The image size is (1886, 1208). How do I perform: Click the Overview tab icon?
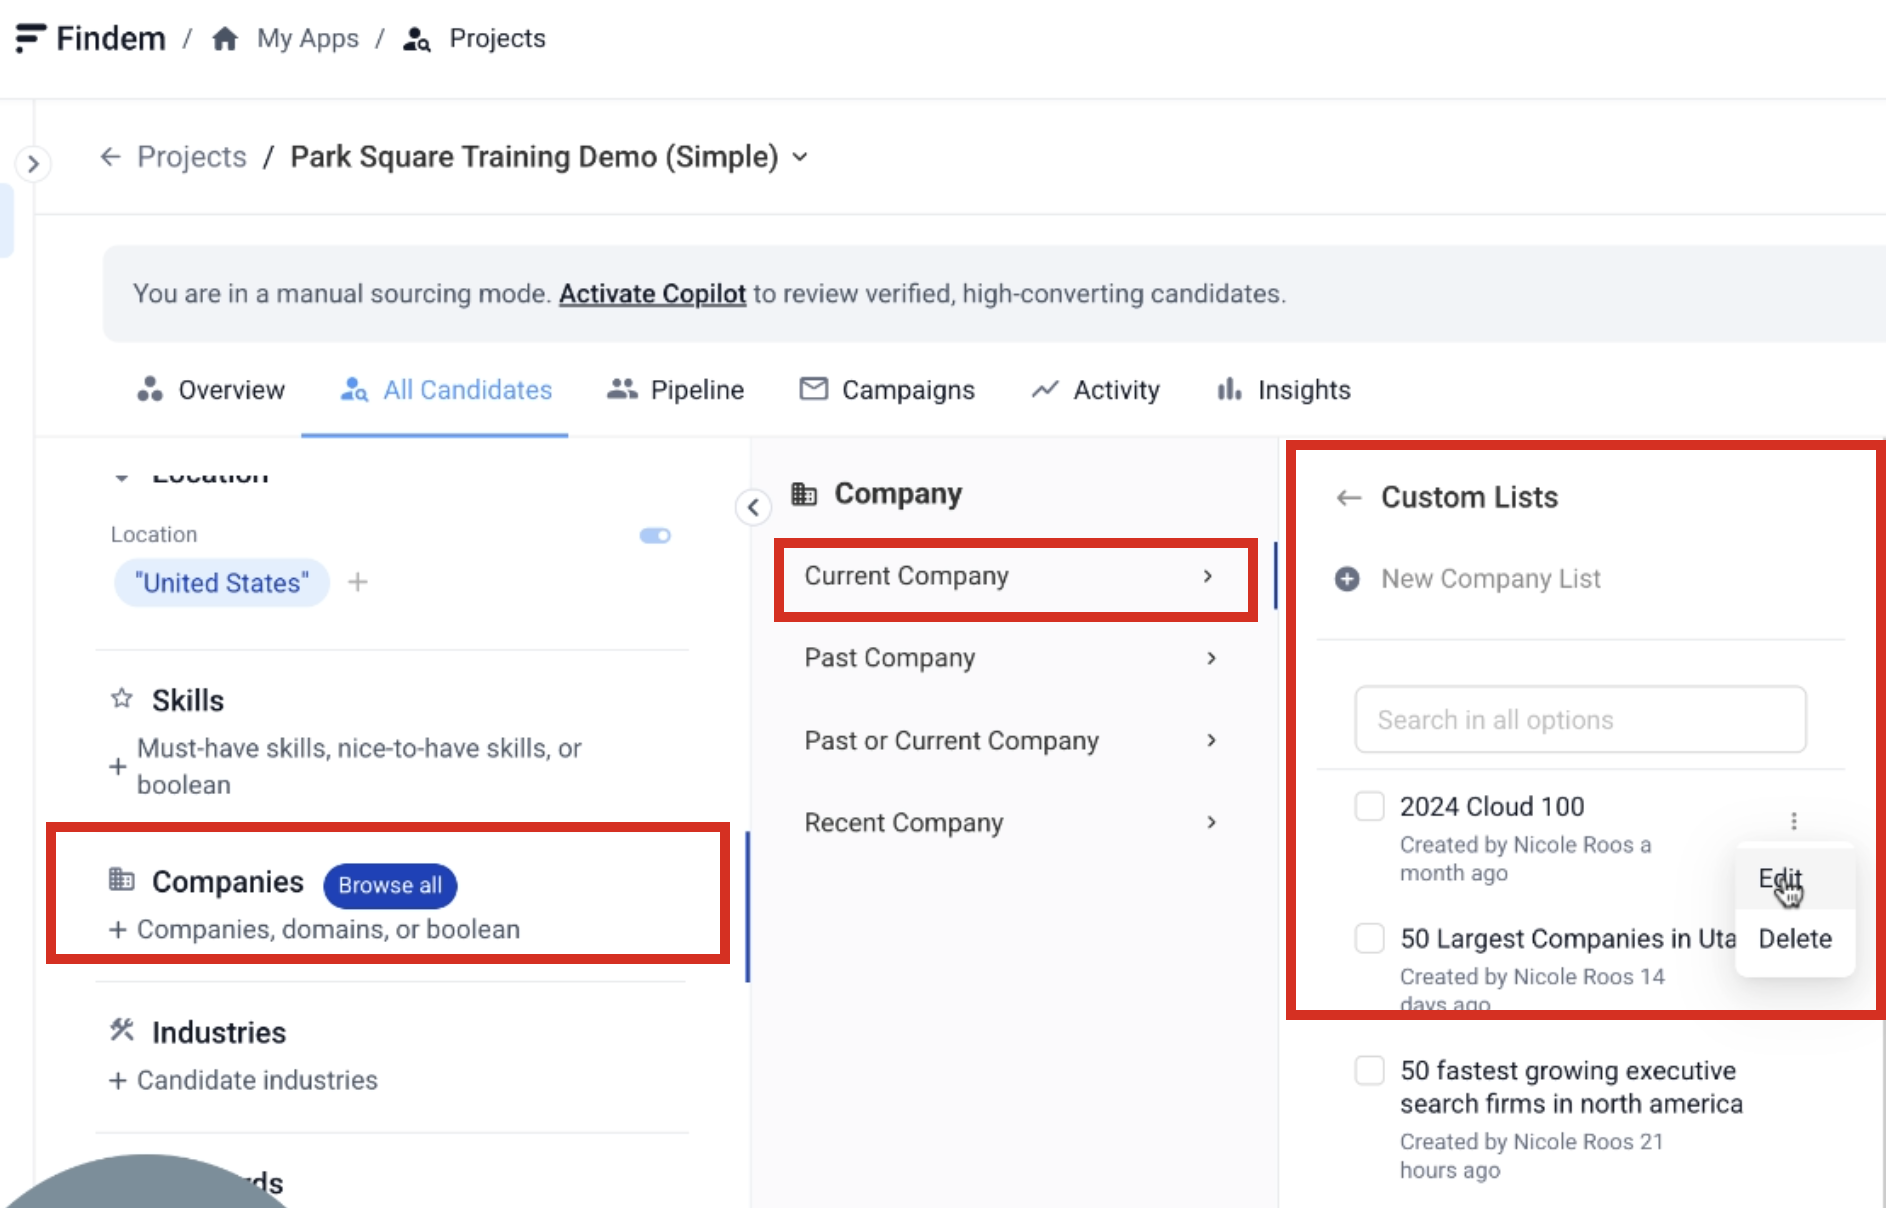[x=150, y=389]
